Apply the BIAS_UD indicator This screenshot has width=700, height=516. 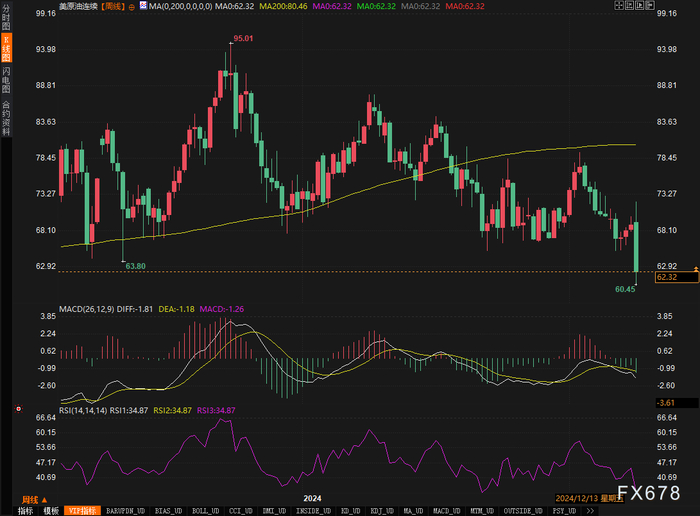pyautogui.click(x=168, y=511)
